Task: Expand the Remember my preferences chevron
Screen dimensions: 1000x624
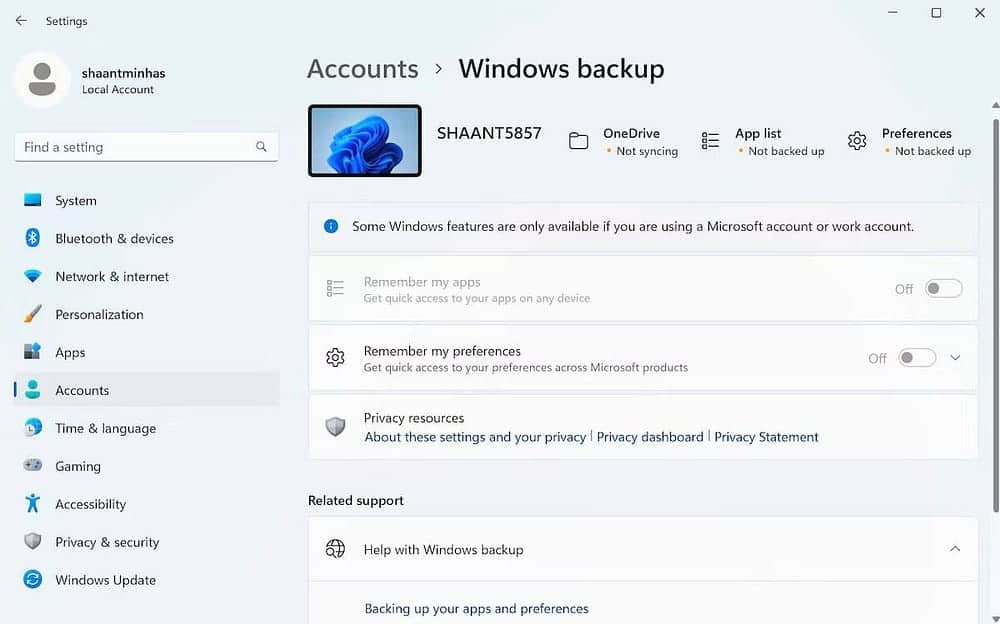Action: (955, 357)
